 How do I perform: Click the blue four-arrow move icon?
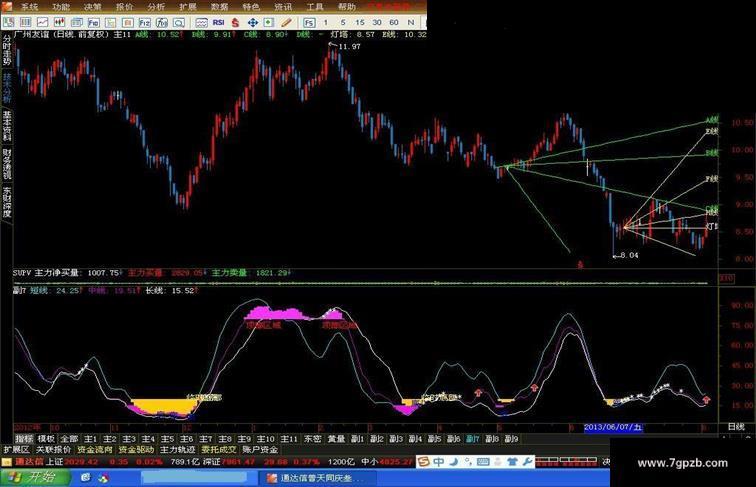point(253,22)
